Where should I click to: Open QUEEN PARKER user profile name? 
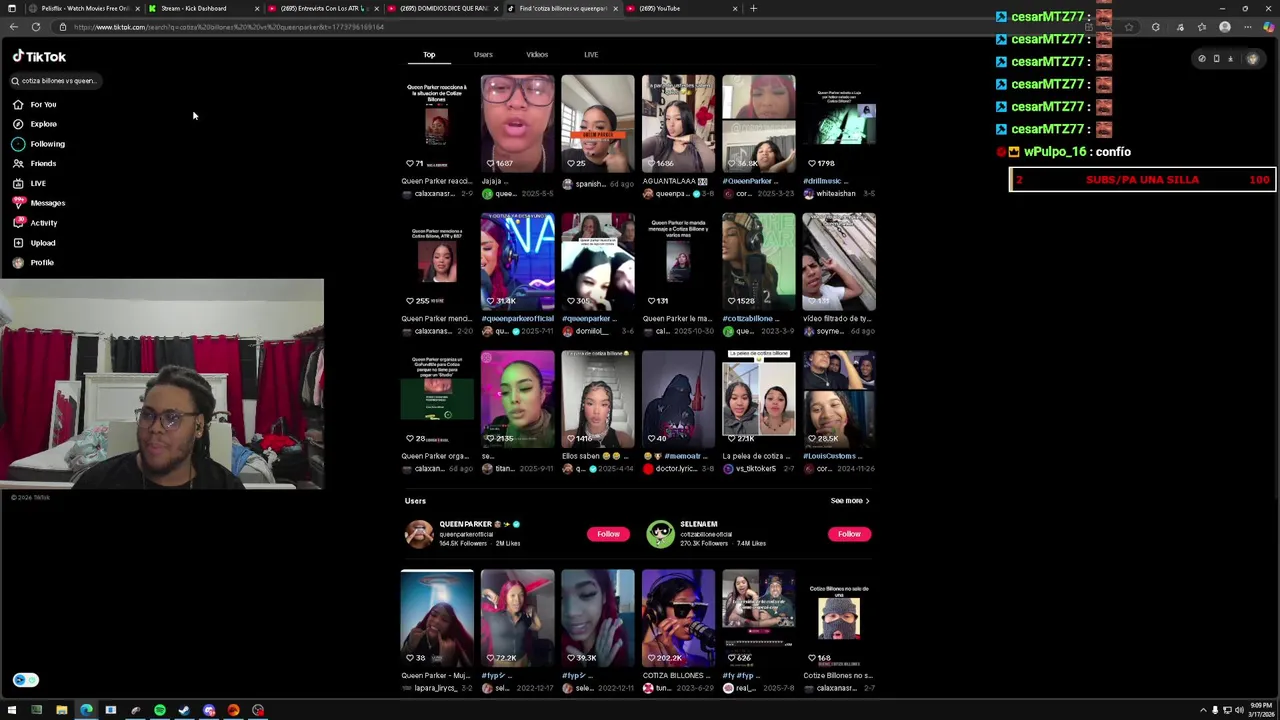[466, 524]
